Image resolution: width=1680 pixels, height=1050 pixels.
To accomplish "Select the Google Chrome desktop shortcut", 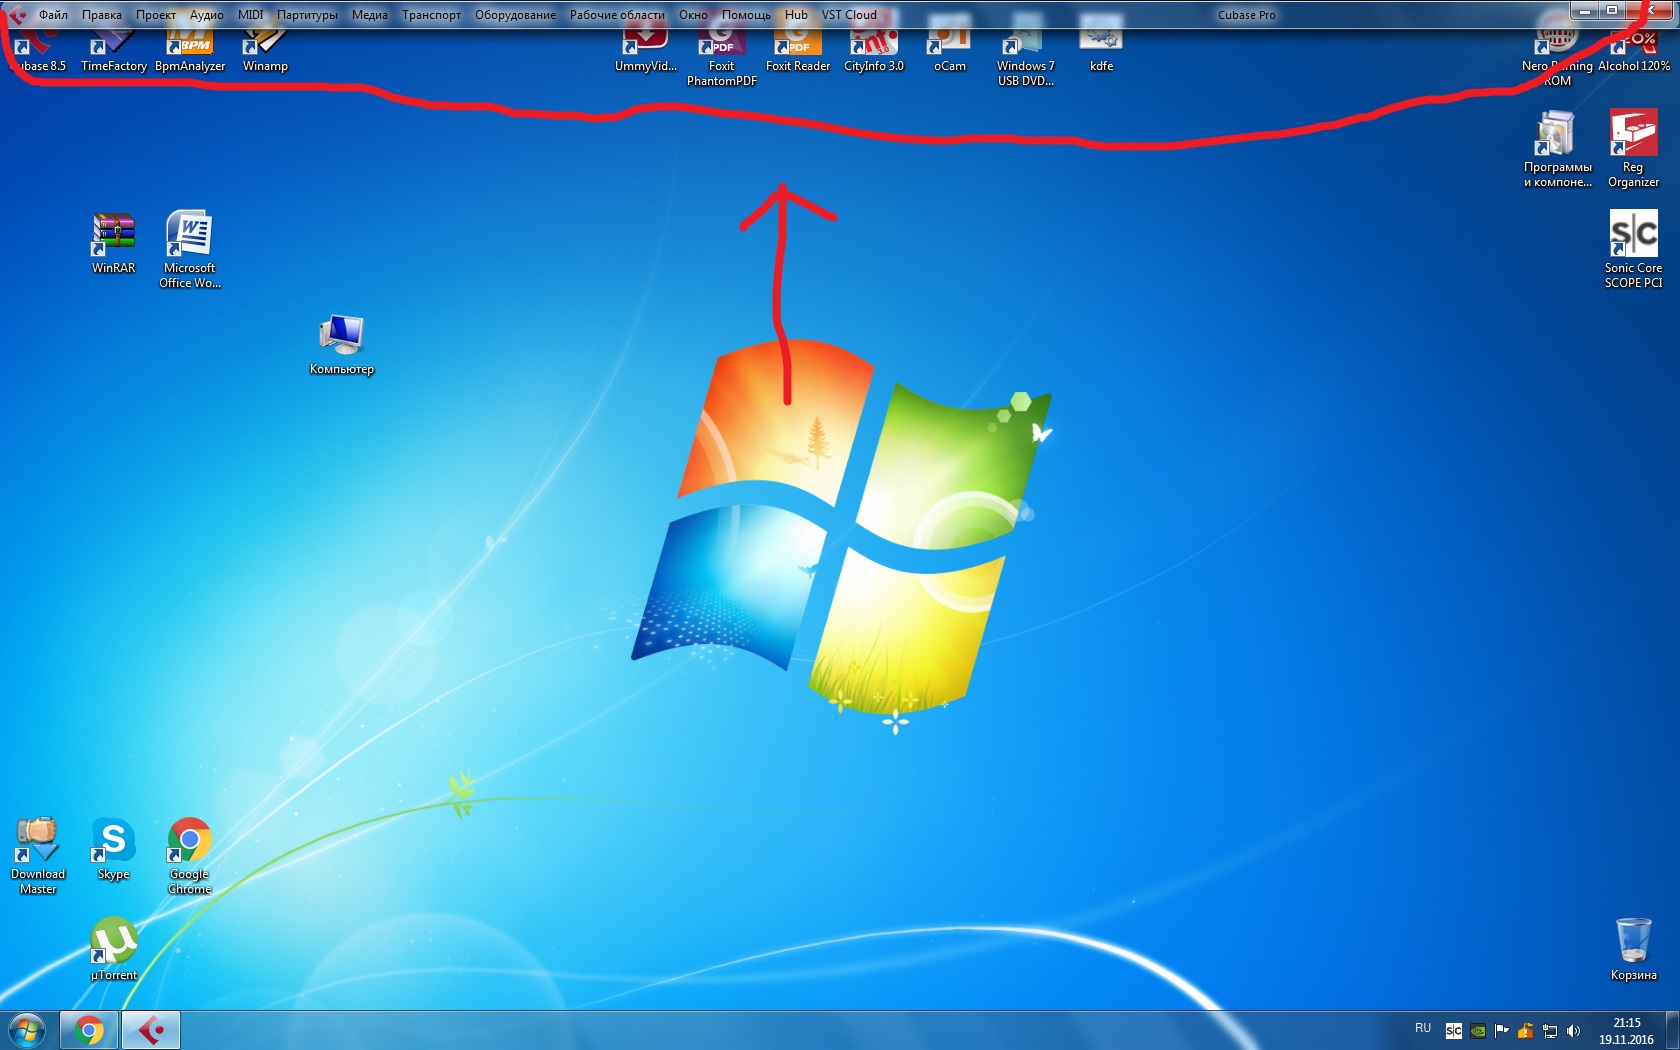I will (189, 856).
